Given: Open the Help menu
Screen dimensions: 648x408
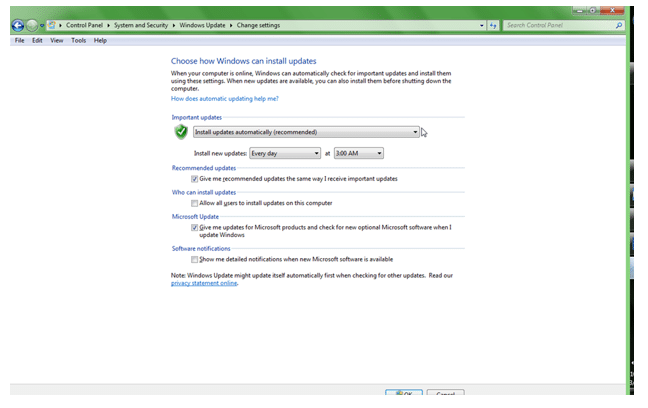Looking at the screenshot, I should [100, 41].
